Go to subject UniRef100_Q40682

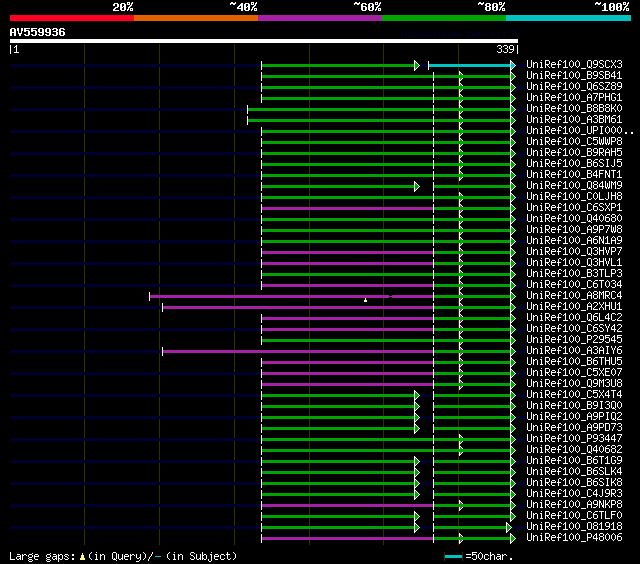(x=574, y=450)
